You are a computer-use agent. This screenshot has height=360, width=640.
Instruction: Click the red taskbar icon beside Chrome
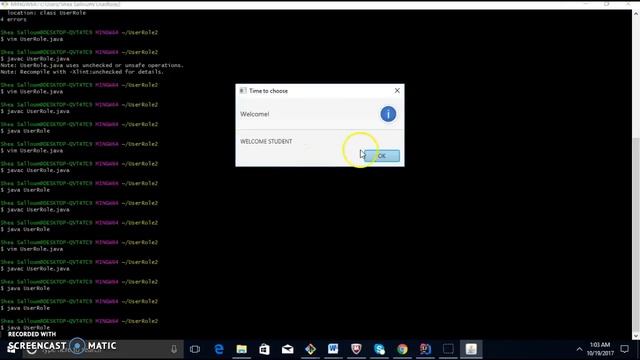pyautogui.click(x=425, y=349)
